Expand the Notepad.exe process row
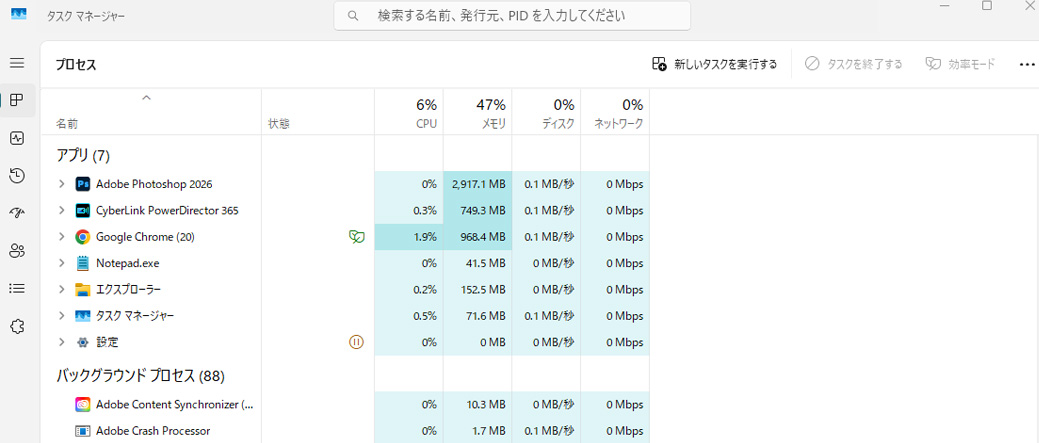The height and width of the screenshot is (443, 1039). pyautogui.click(x=61, y=263)
